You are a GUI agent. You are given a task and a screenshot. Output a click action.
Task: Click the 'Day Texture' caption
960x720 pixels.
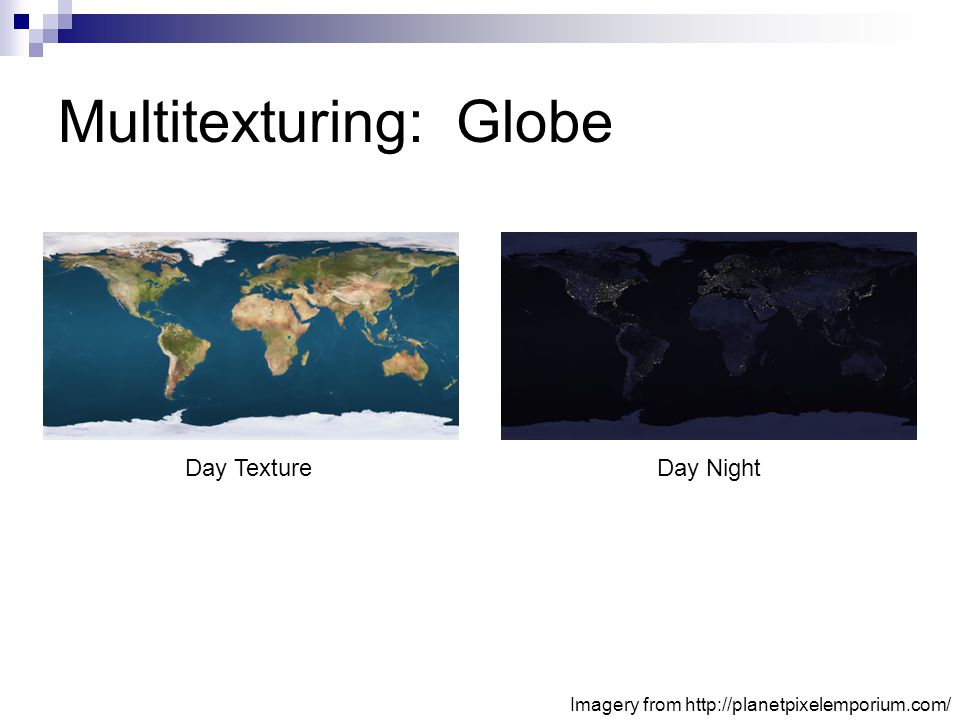(249, 468)
